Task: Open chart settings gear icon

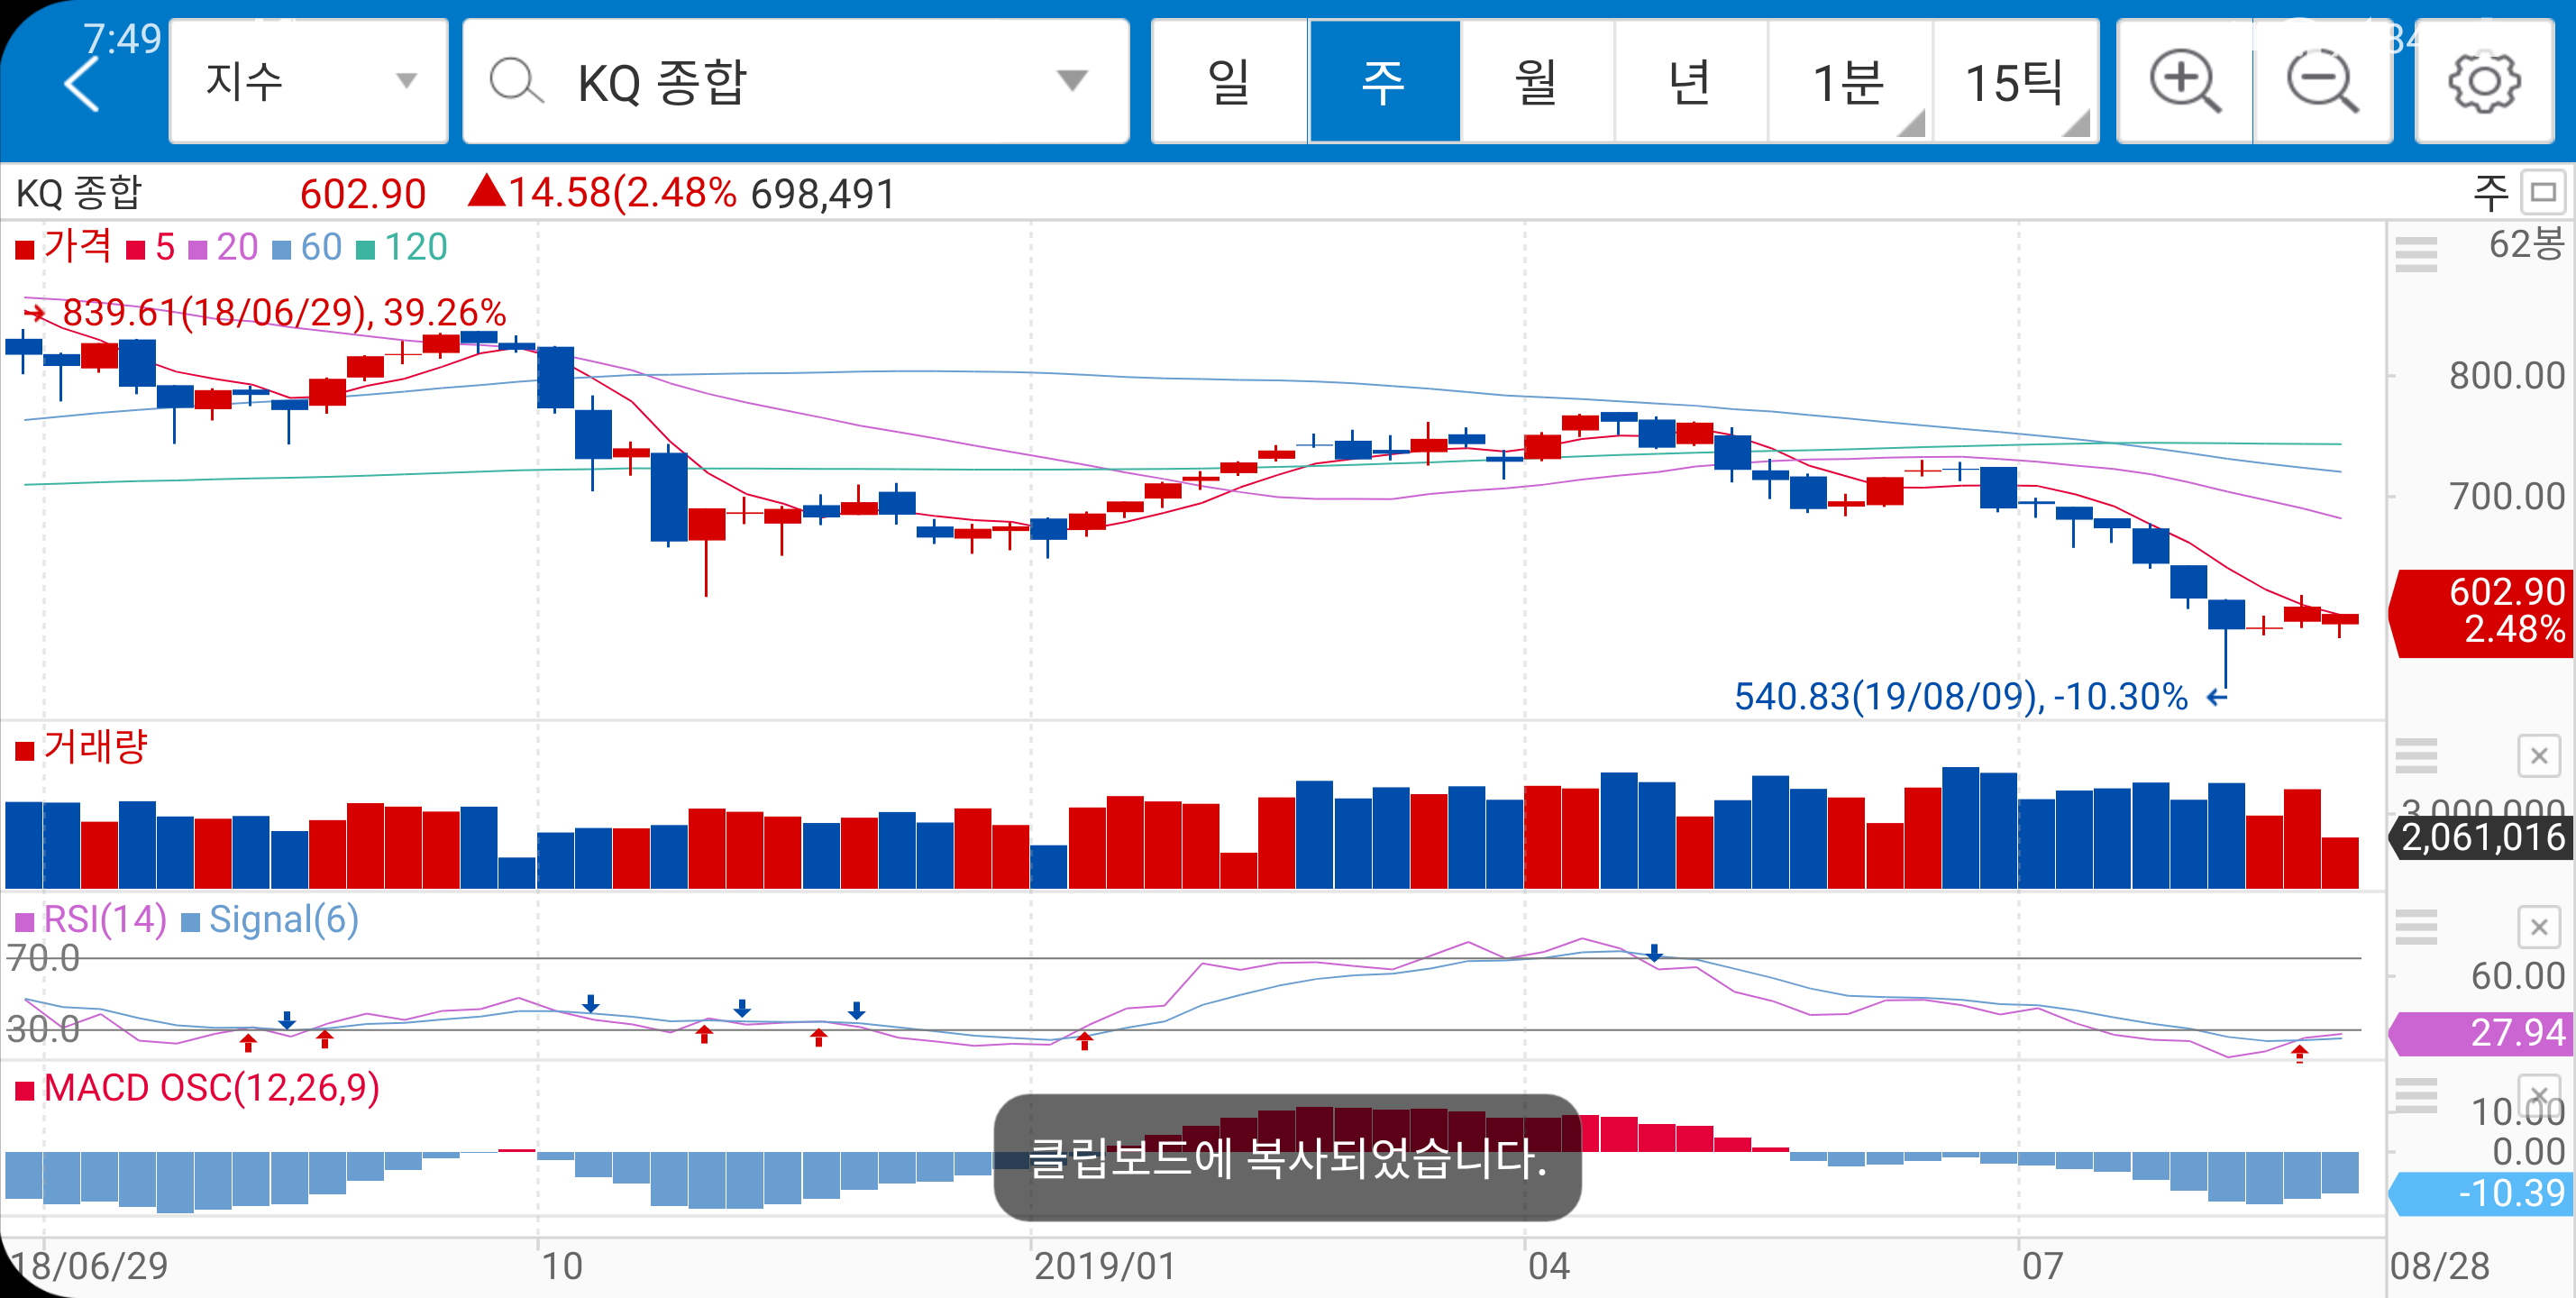Action: click(2484, 82)
